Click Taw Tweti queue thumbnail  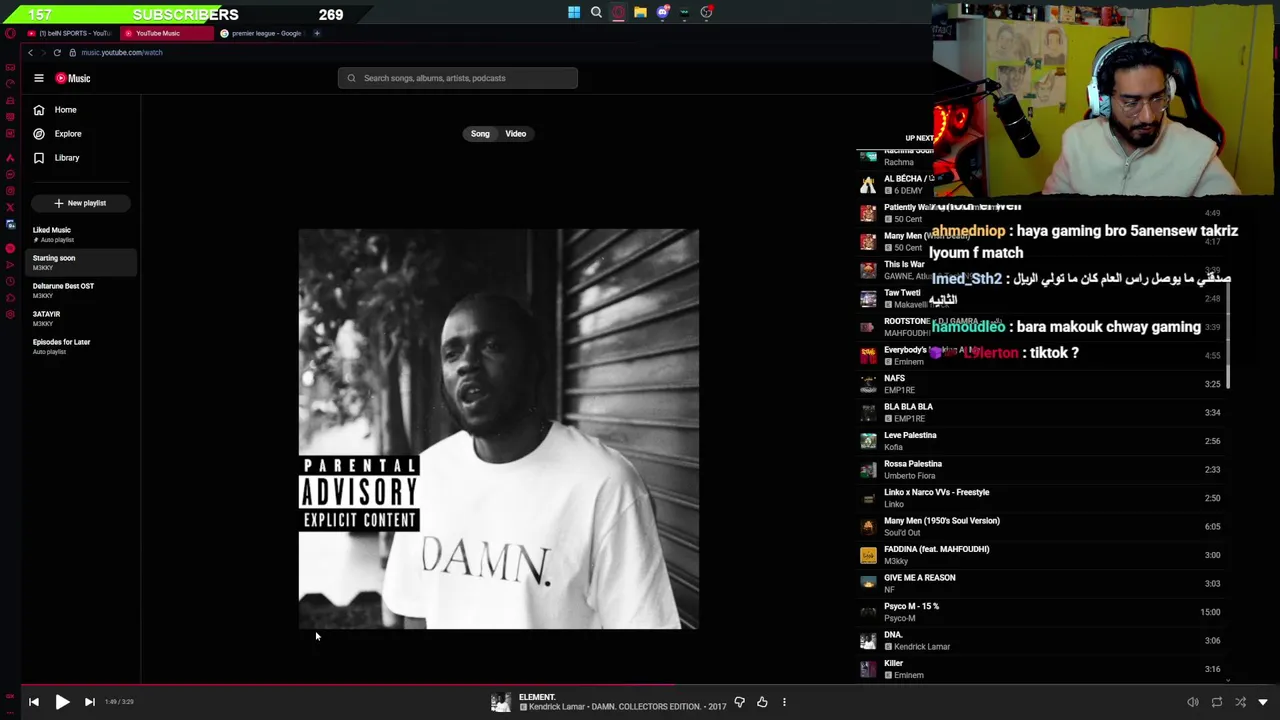868,299
